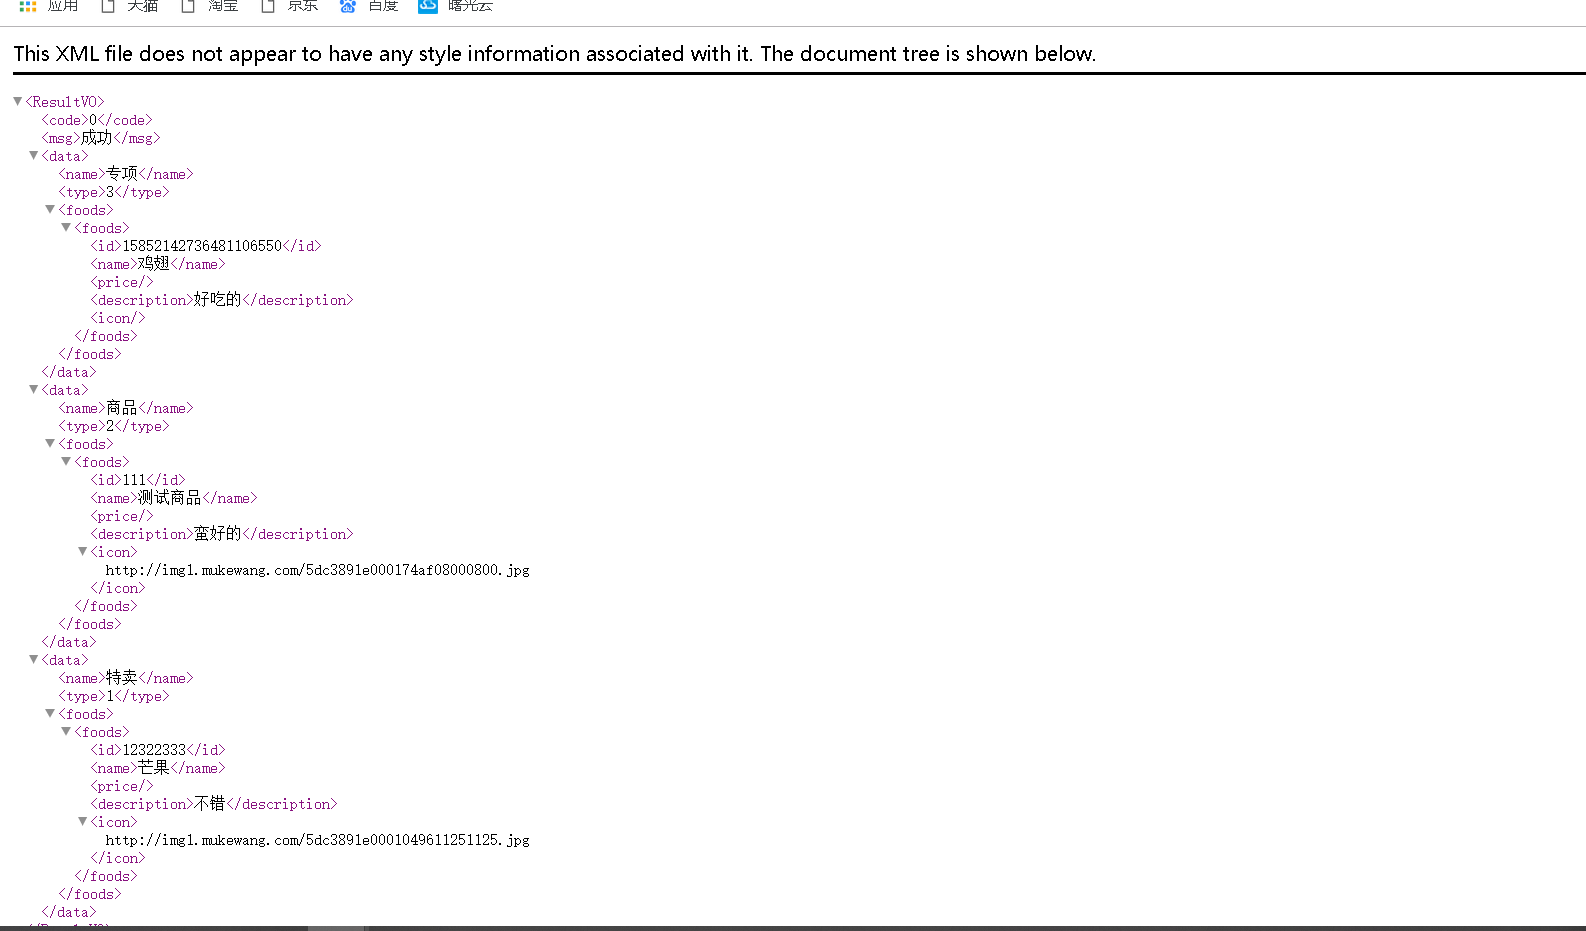
Task: Click the name element reading 鸡翅
Action: 158,264
